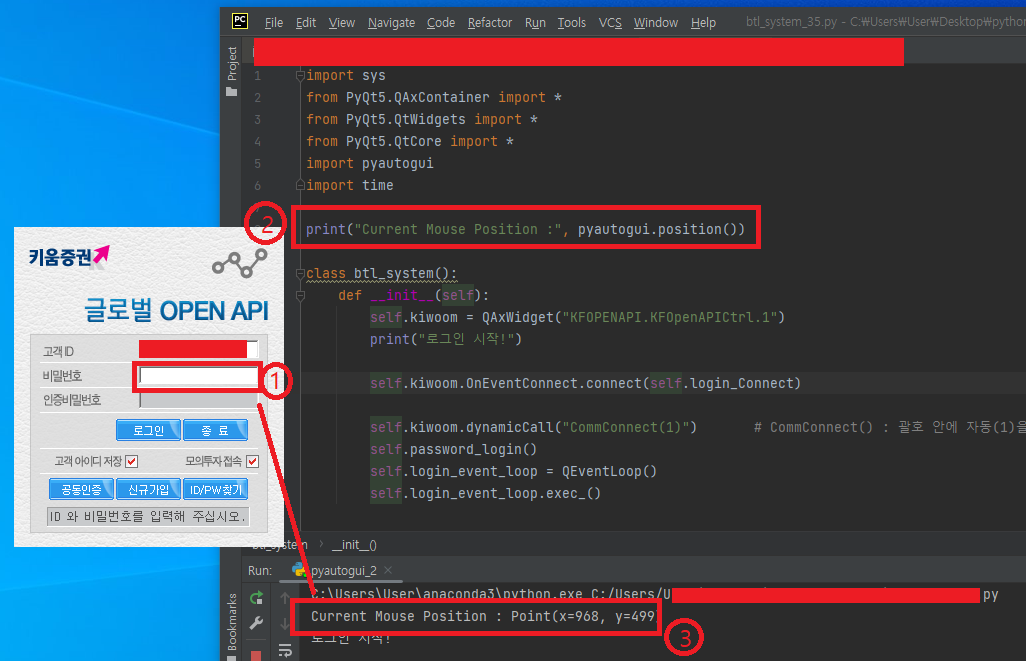Open the Tools menu
This screenshot has width=1026, height=661.
571,22
